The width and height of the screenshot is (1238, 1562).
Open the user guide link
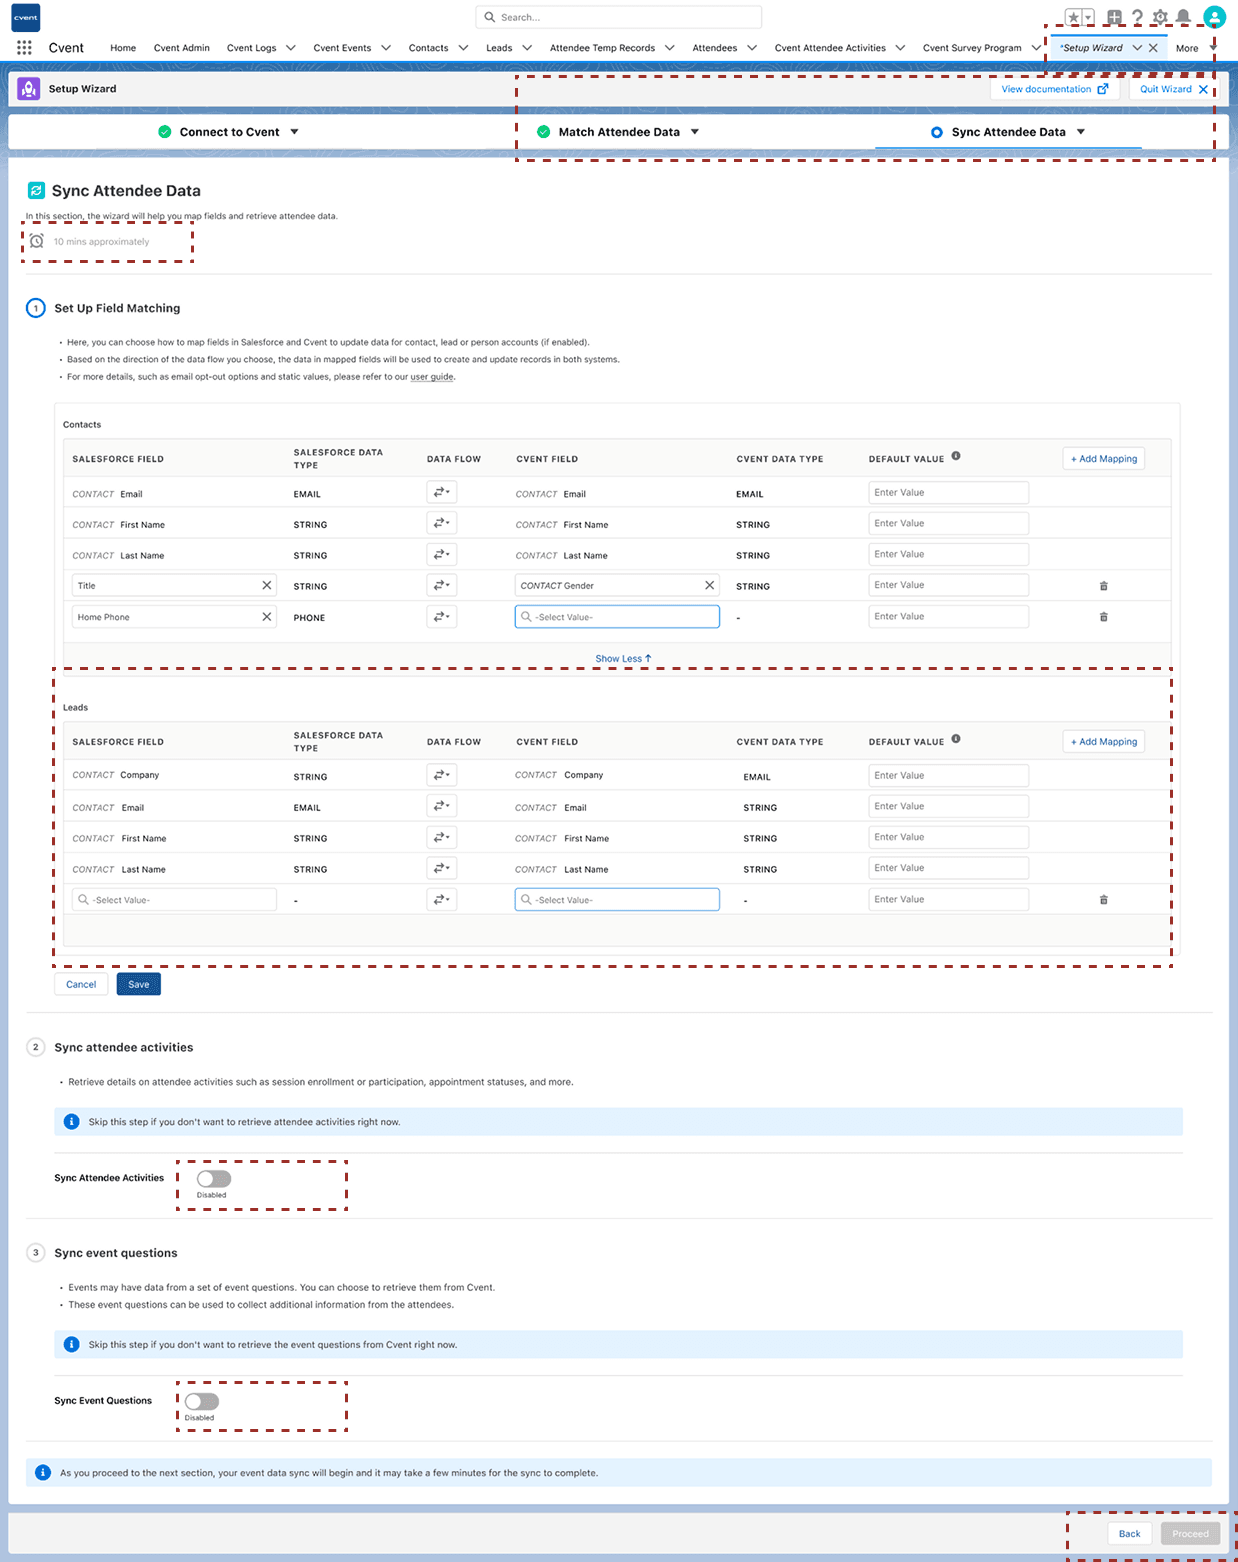pos(432,377)
